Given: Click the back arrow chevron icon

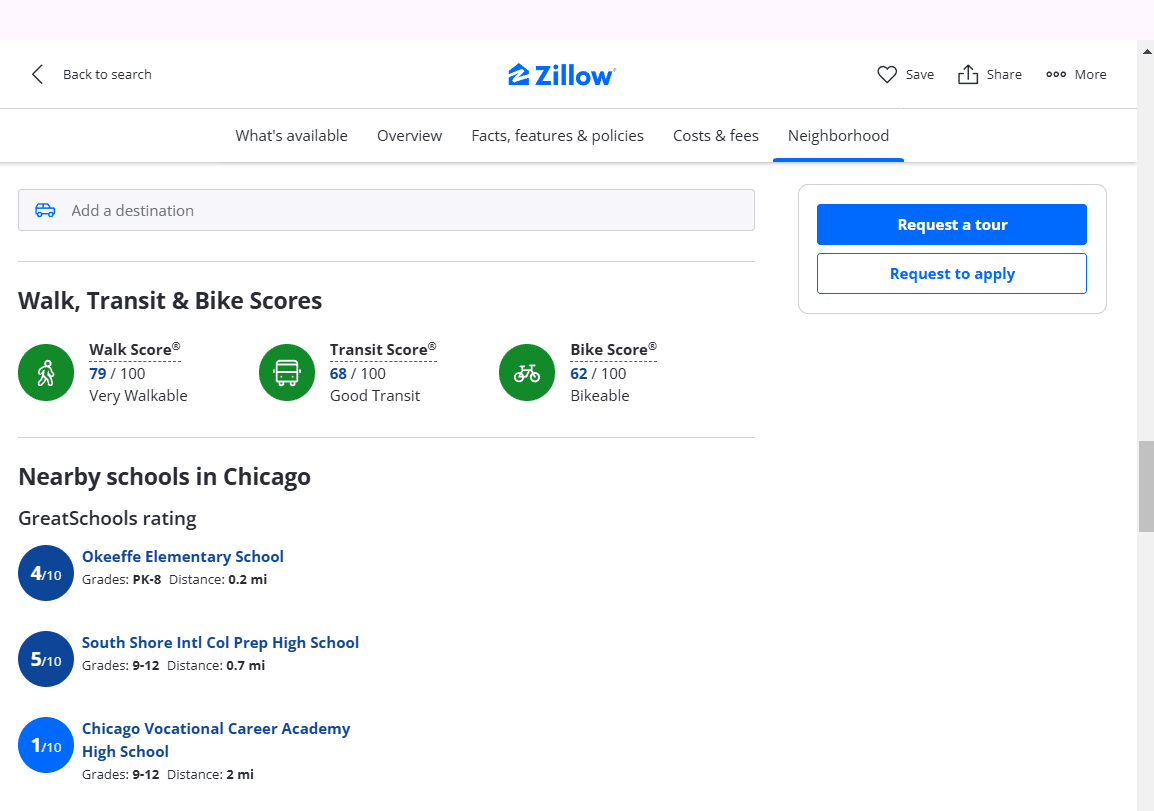Looking at the screenshot, I should pos(37,74).
